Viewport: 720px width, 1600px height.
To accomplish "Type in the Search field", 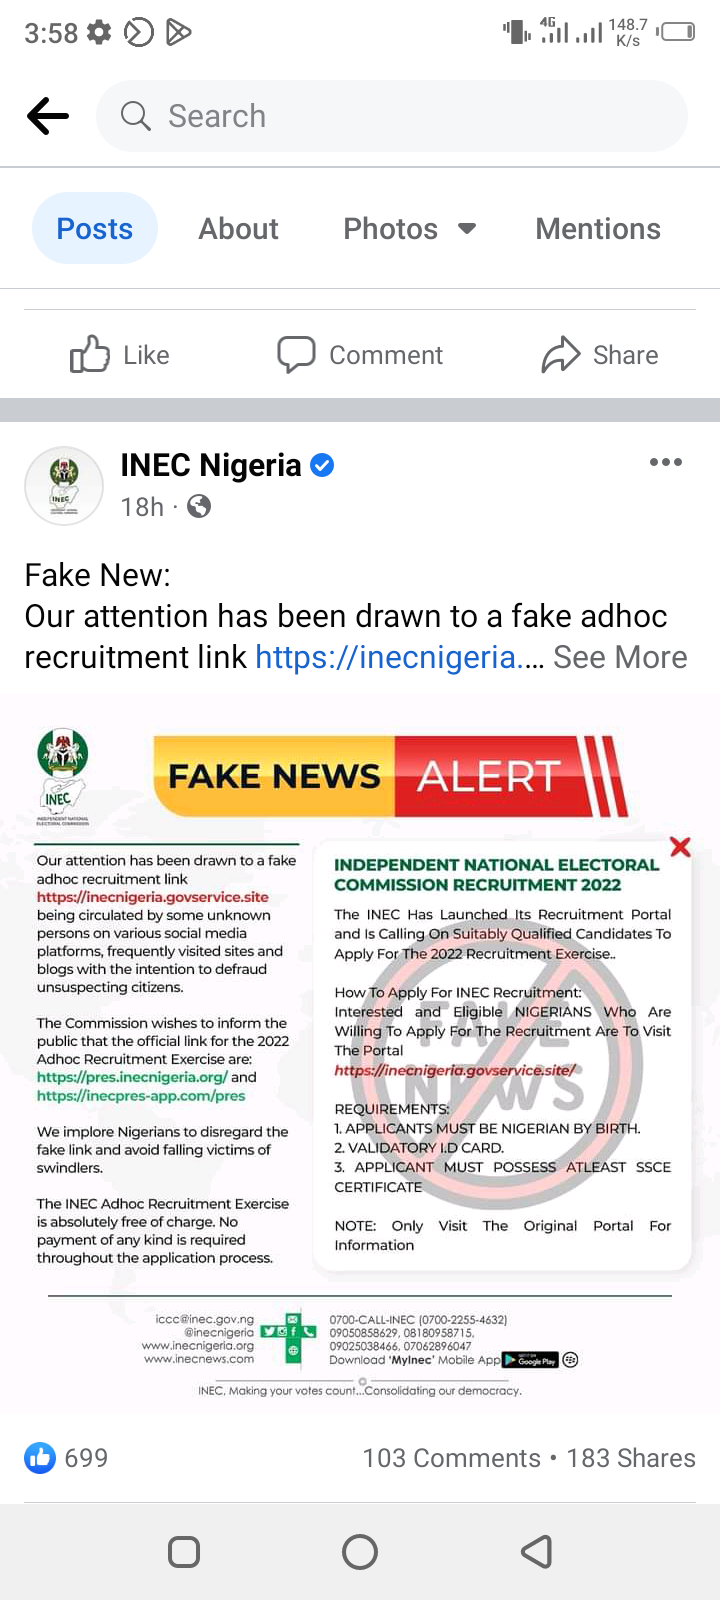I will point(400,116).
